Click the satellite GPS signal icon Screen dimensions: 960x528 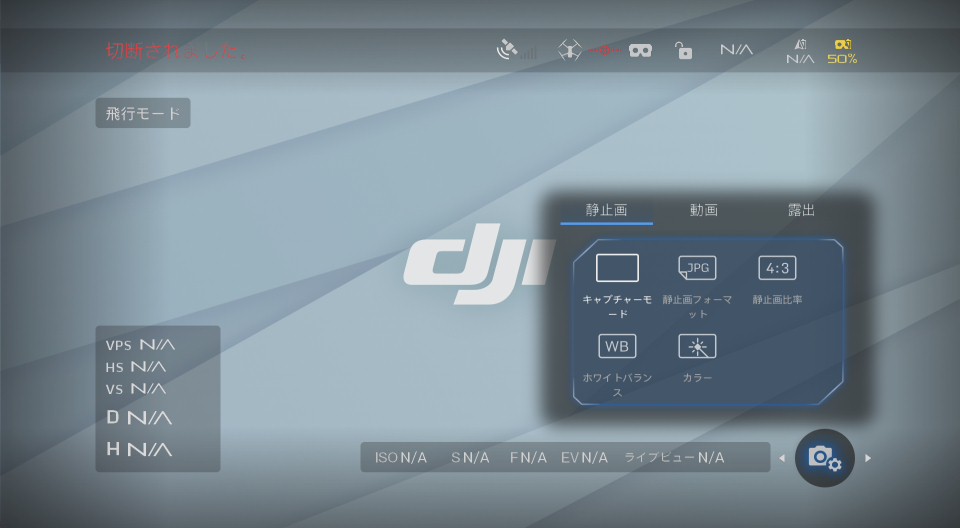(x=516, y=50)
